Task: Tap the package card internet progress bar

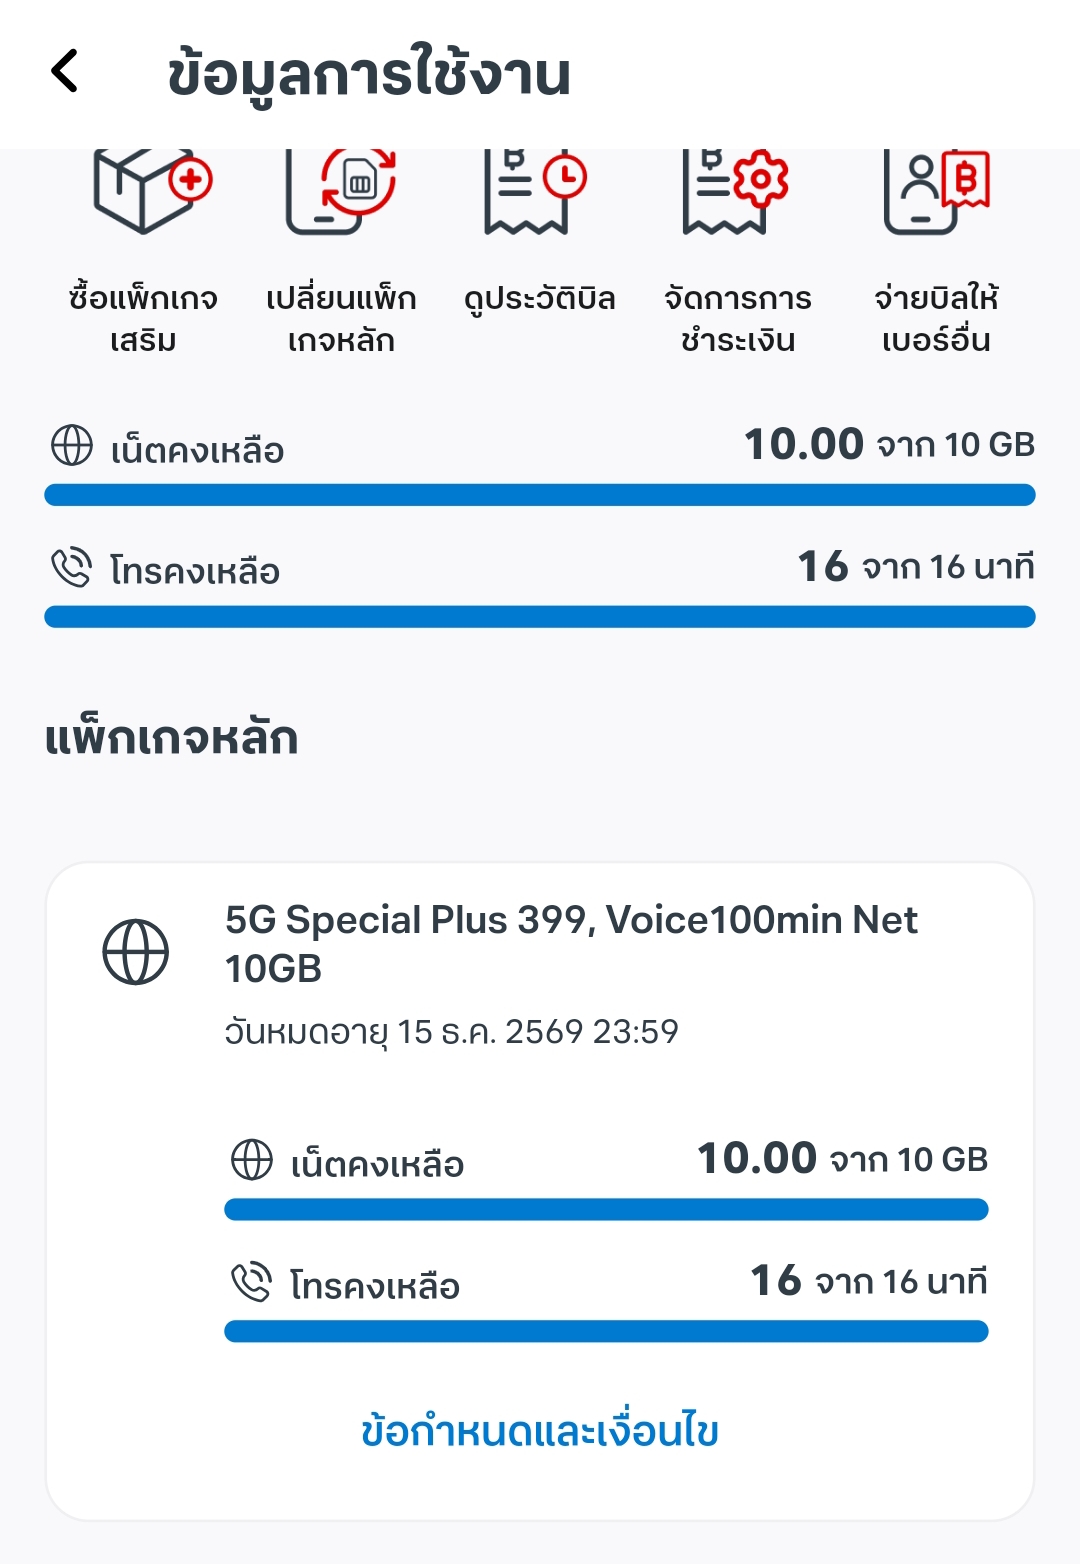Action: (x=606, y=1210)
